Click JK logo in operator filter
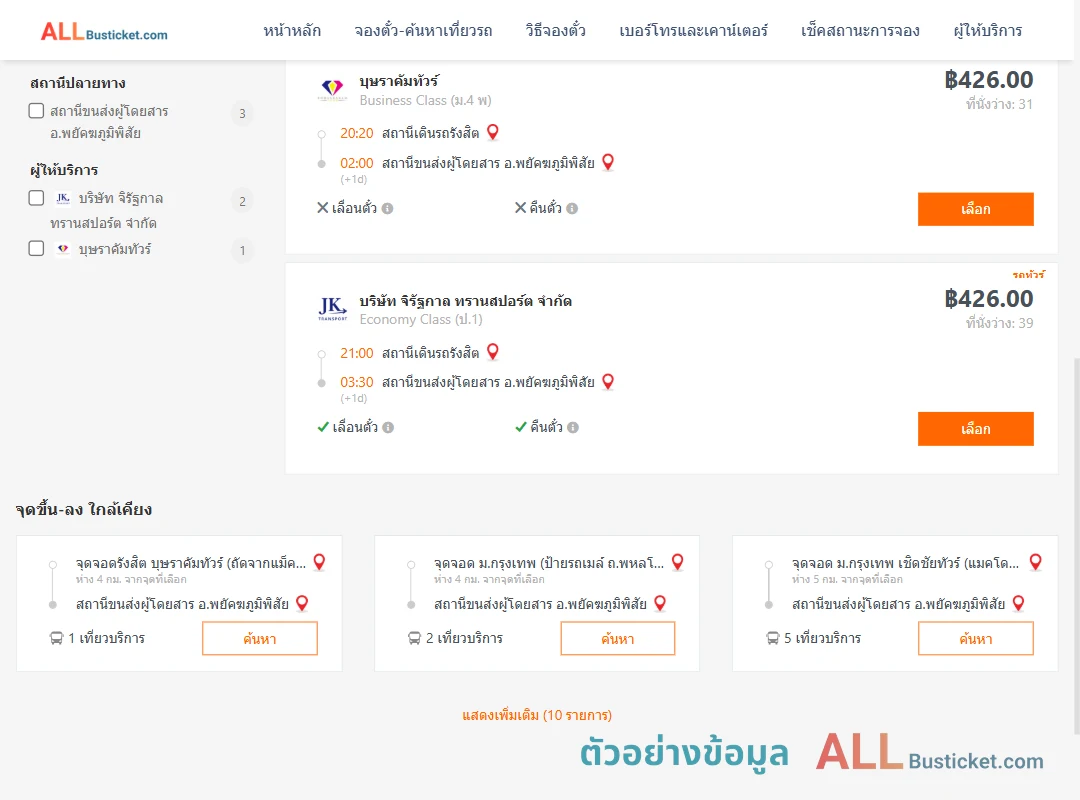1080x800 pixels. (63, 198)
